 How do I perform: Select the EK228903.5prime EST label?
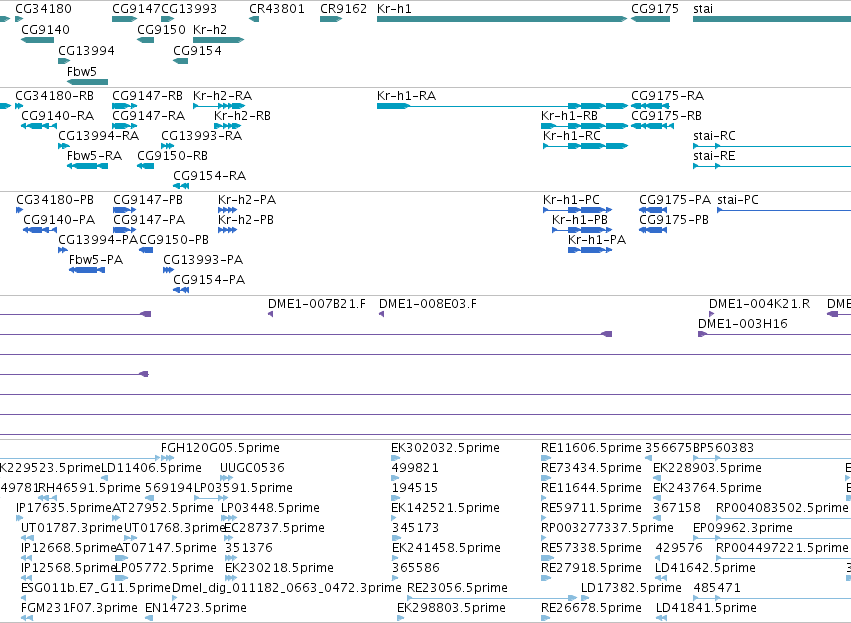(x=707, y=468)
